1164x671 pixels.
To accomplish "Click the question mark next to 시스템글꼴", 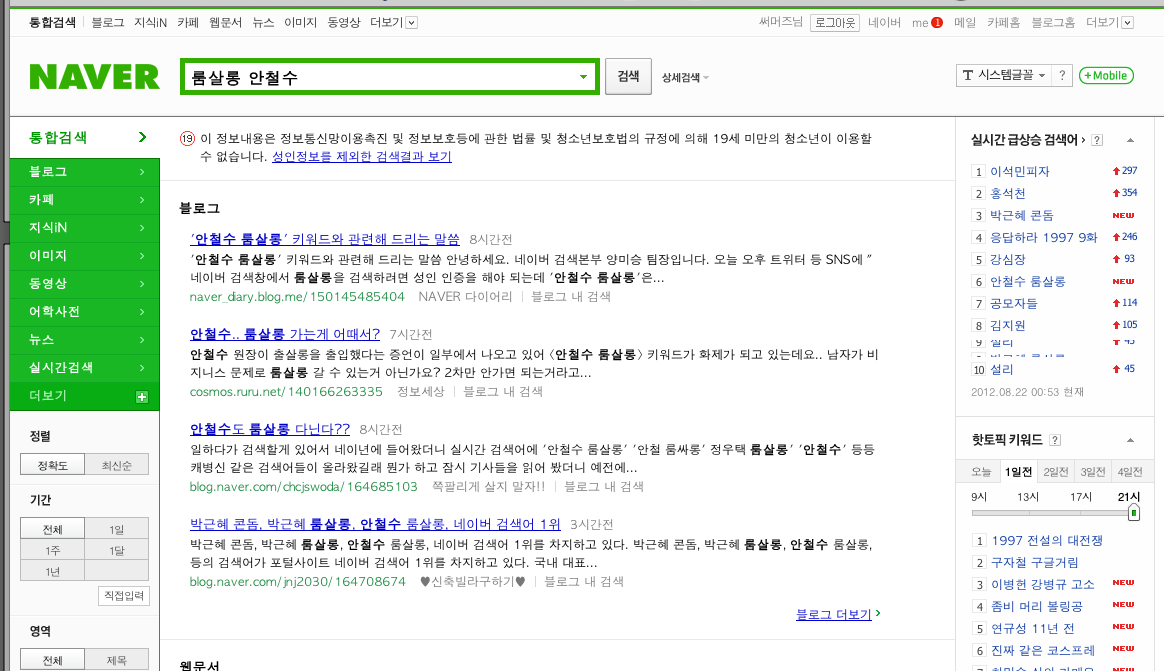I will pyautogui.click(x=1062, y=75).
